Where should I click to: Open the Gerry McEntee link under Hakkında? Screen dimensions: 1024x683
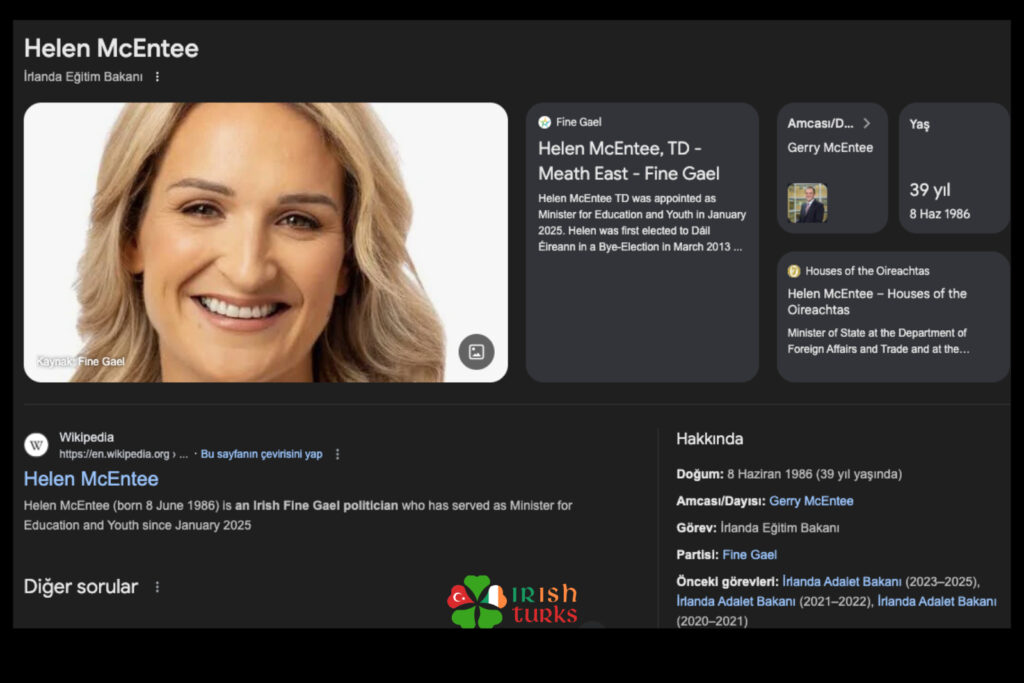tap(811, 501)
